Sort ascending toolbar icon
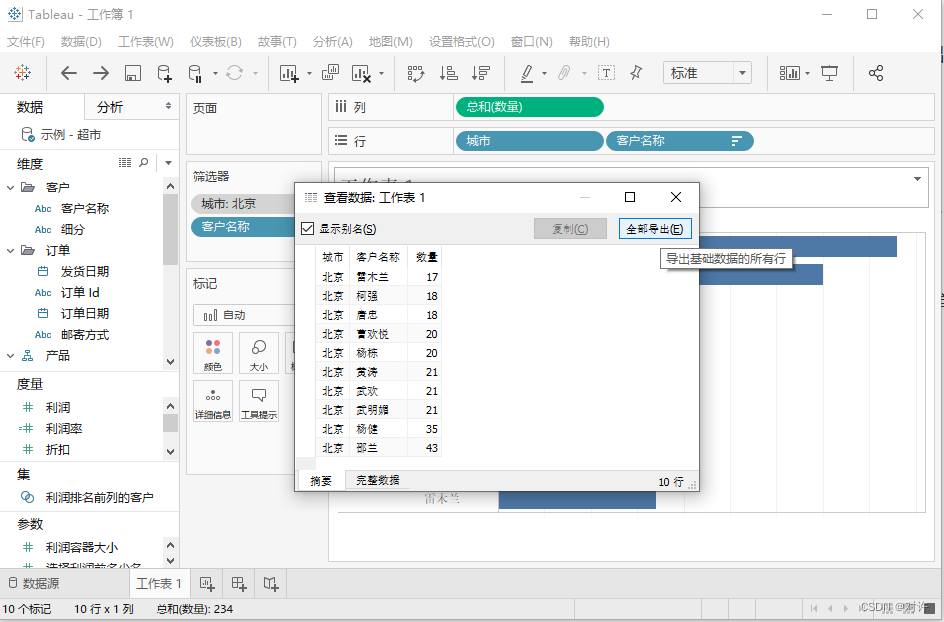Viewport: 944px width, 622px height. tap(449, 73)
